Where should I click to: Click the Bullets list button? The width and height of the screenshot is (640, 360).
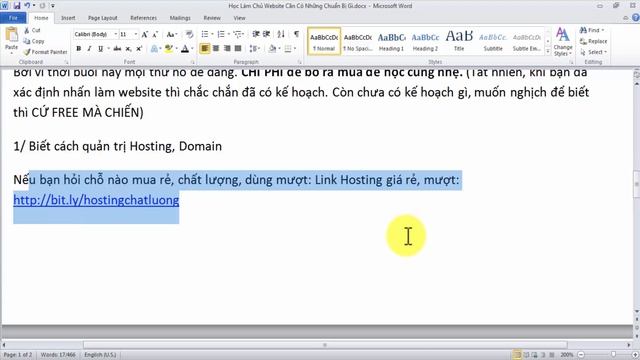pos(205,34)
